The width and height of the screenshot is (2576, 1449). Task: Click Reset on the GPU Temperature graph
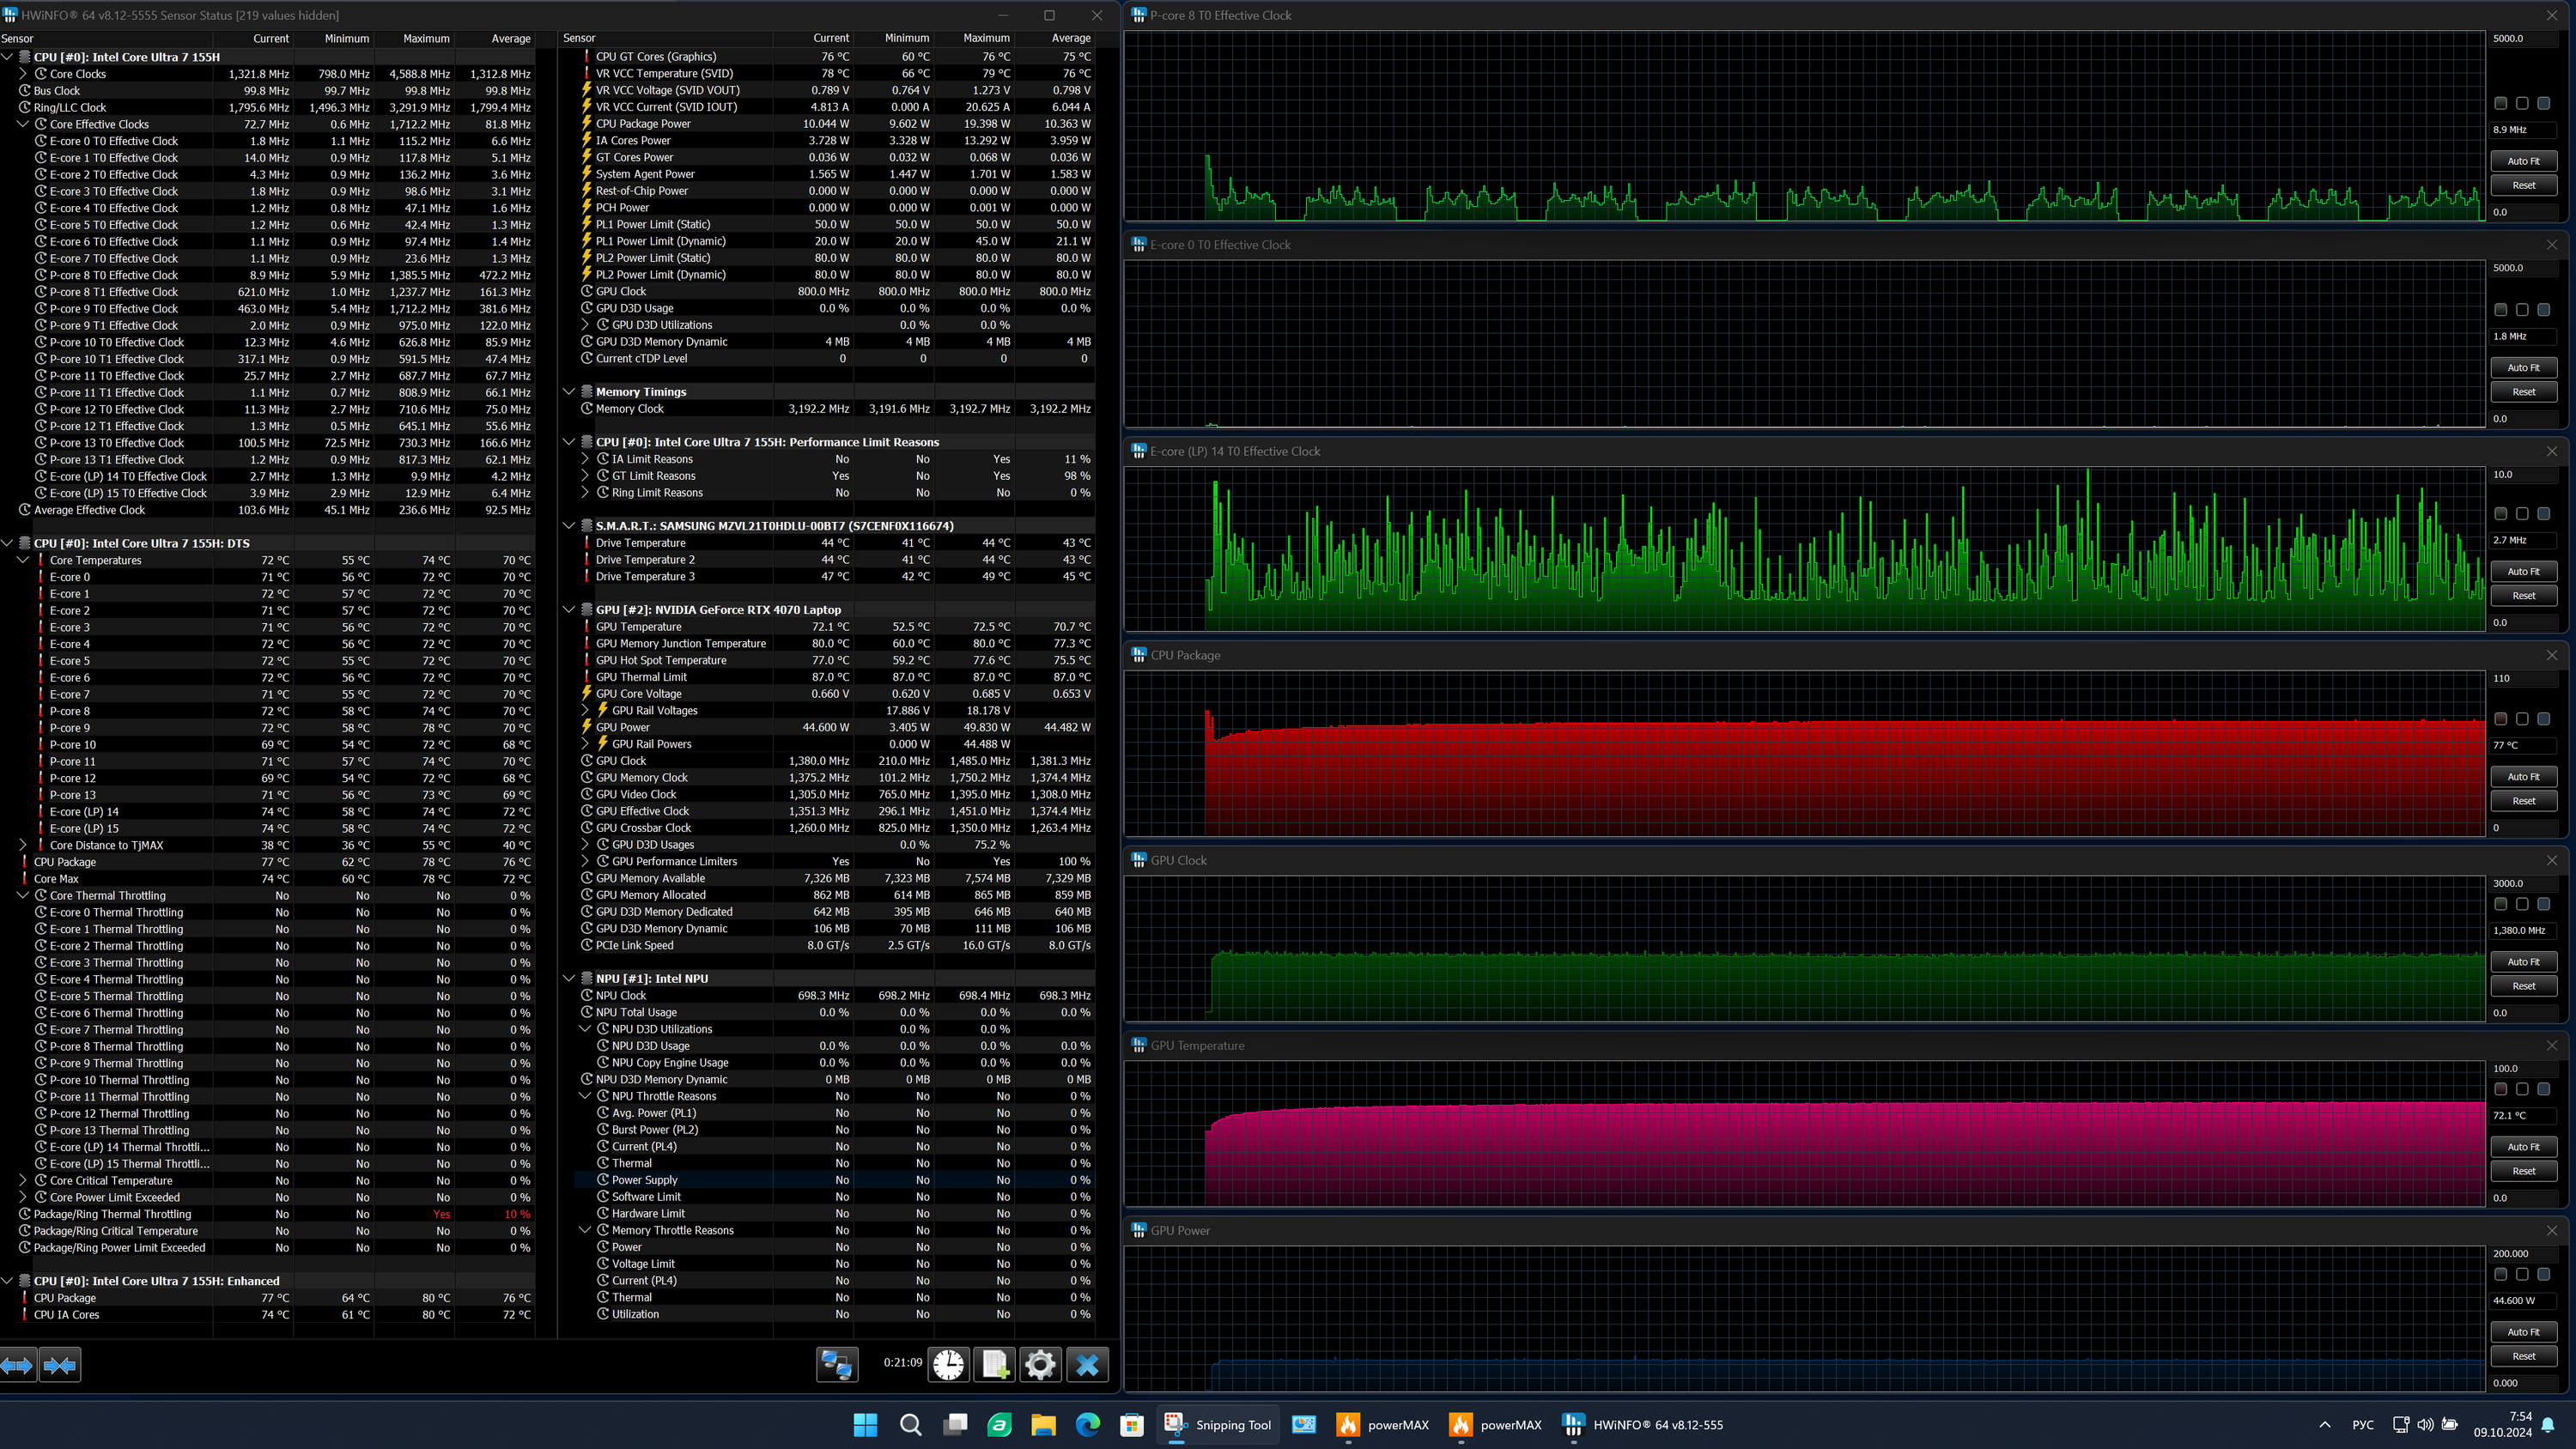coord(2522,1171)
